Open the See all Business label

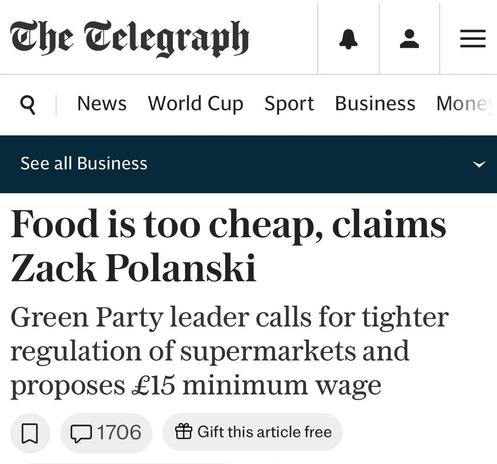pyautogui.click(x=84, y=163)
